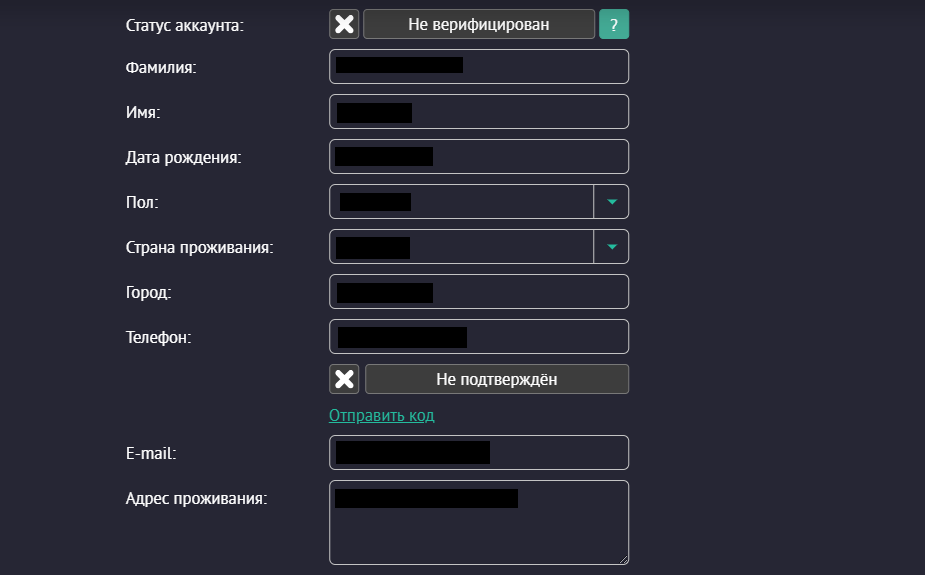The width and height of the screenshot is (925, 575).
Task: Click the resize handle of address textarea
Action: [x=623, y=559]
